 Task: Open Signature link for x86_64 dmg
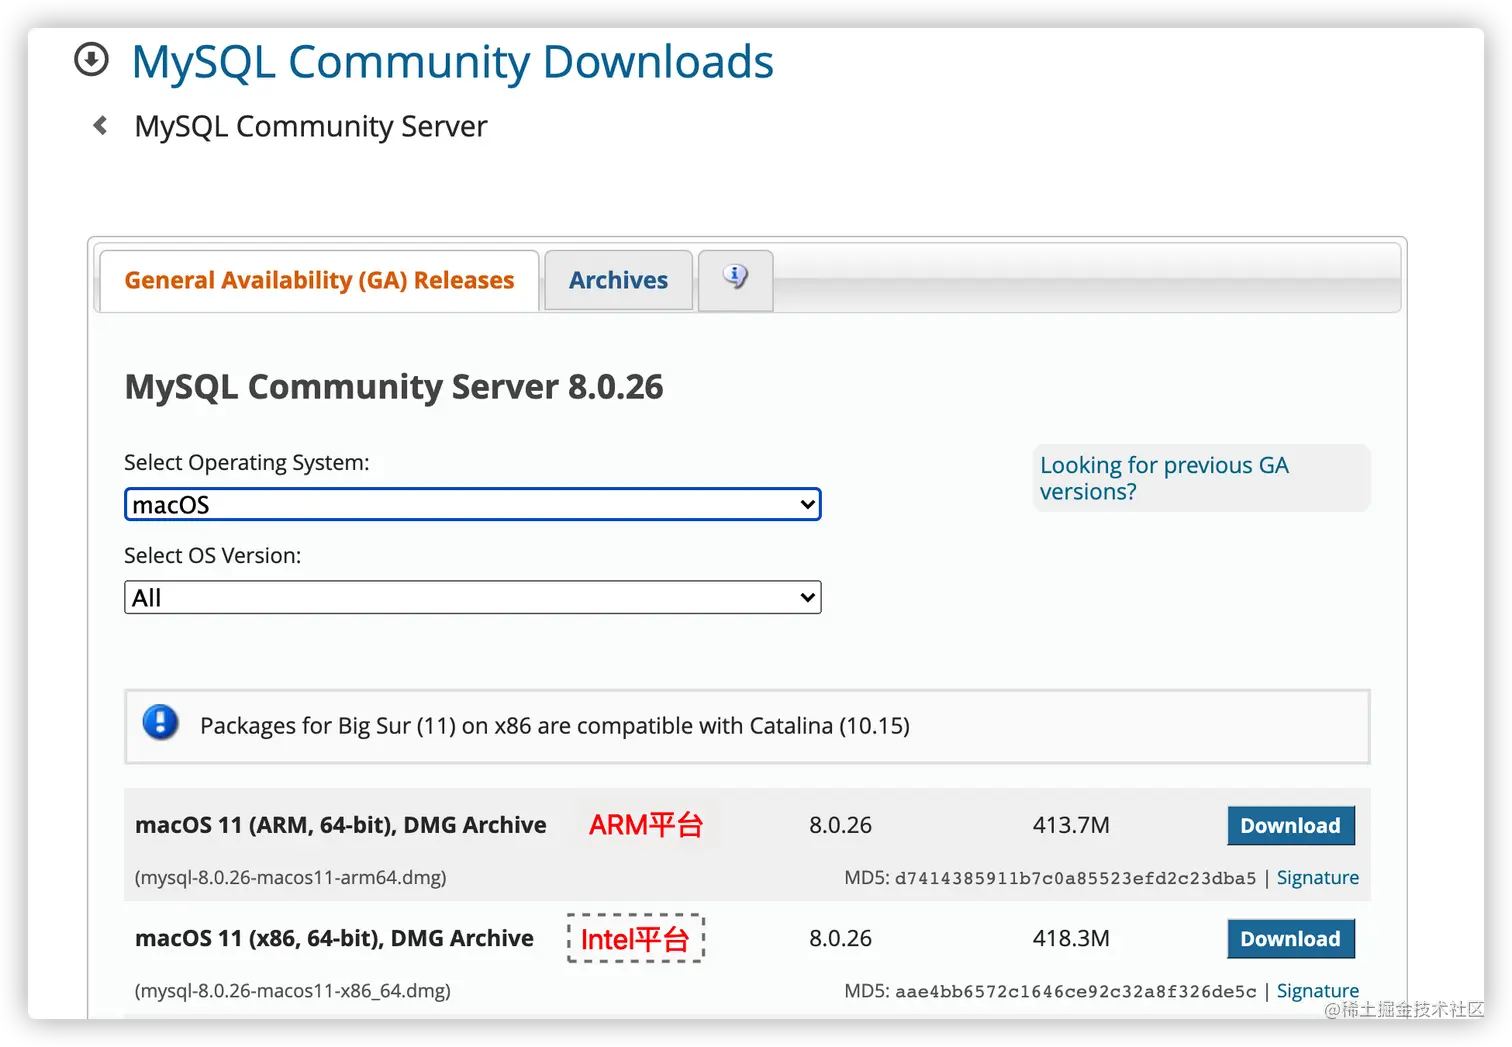tap(1317, 990)
